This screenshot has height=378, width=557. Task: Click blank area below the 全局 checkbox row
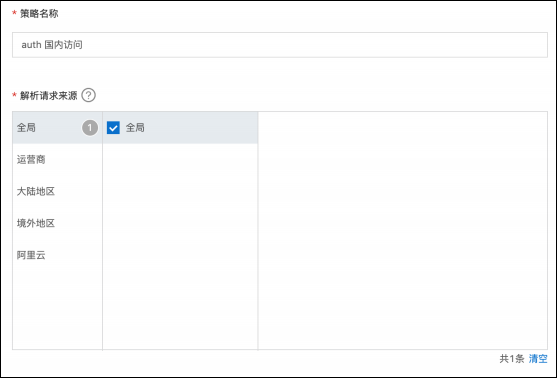(x=180, y=247)
